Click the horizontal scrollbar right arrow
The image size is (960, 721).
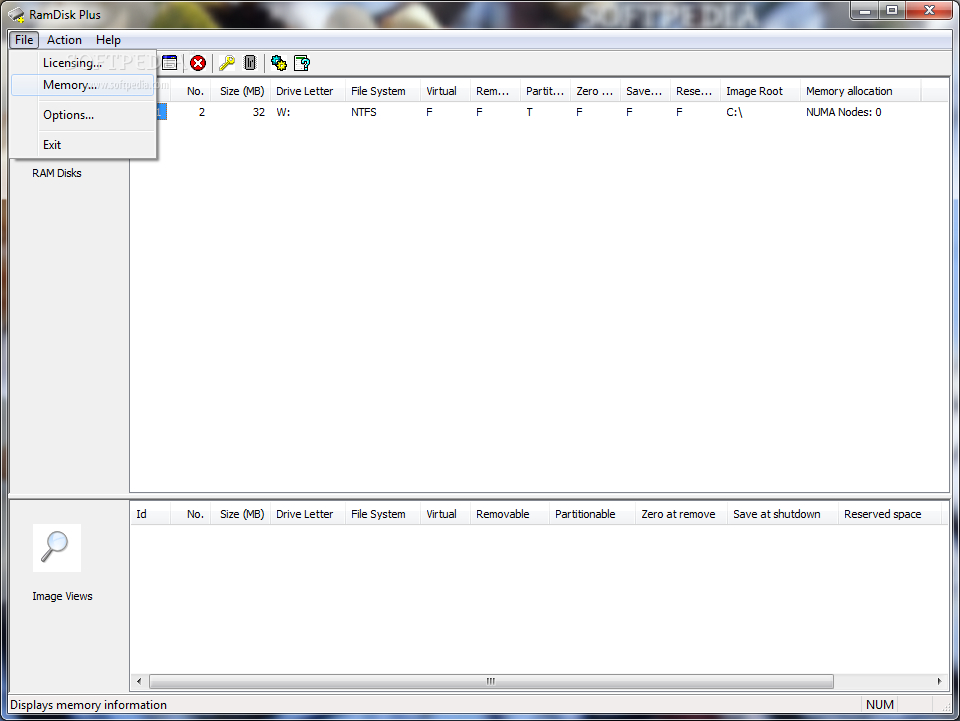click(x=939, y=681)
